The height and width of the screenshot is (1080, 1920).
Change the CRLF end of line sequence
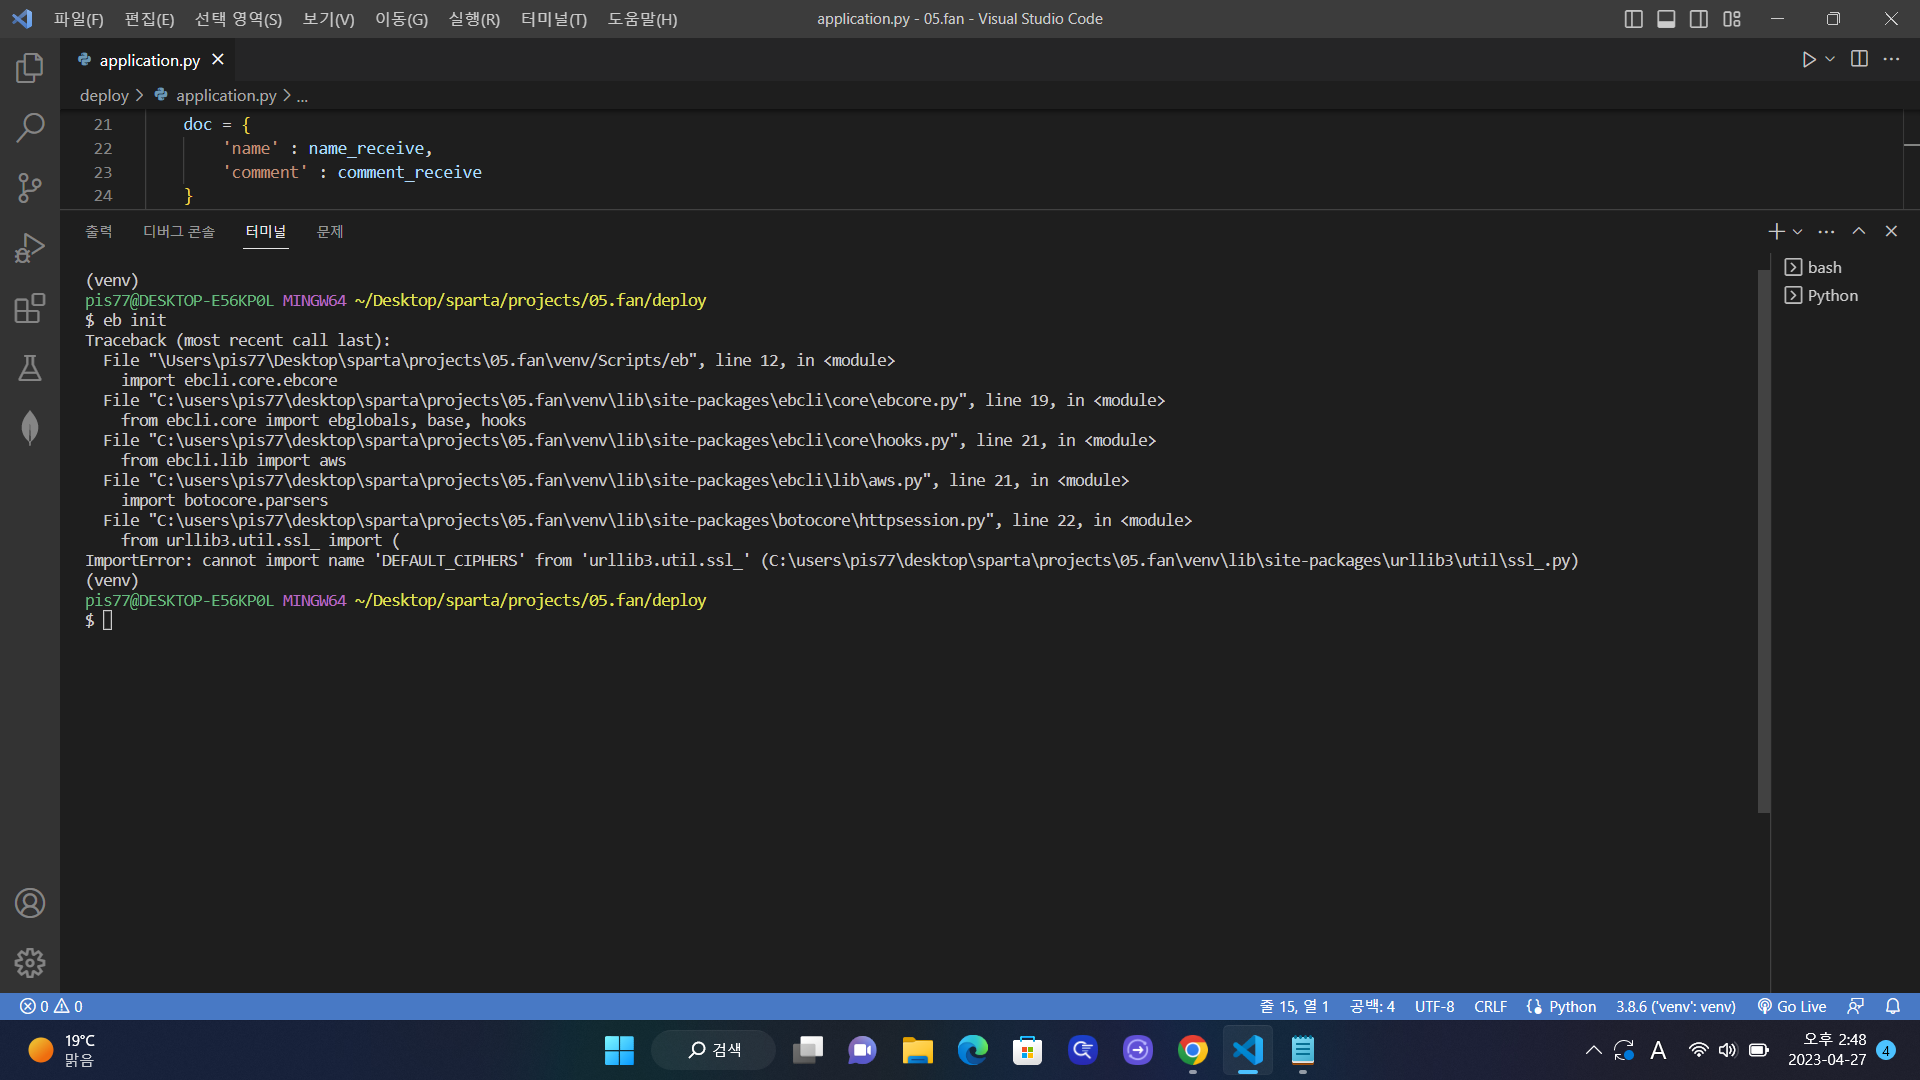coord(1490,1007)
